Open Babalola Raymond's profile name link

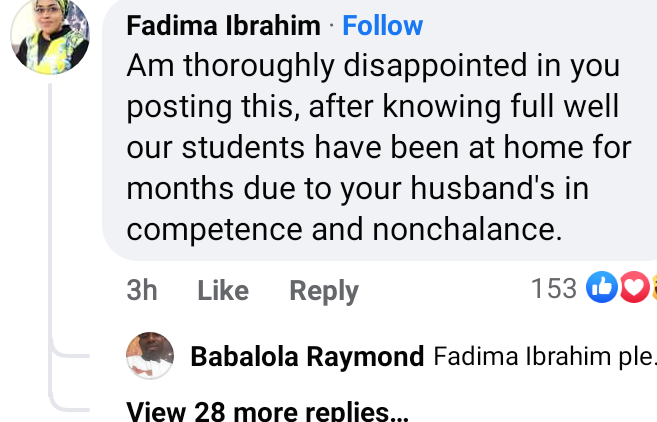(x=307, y=356)
